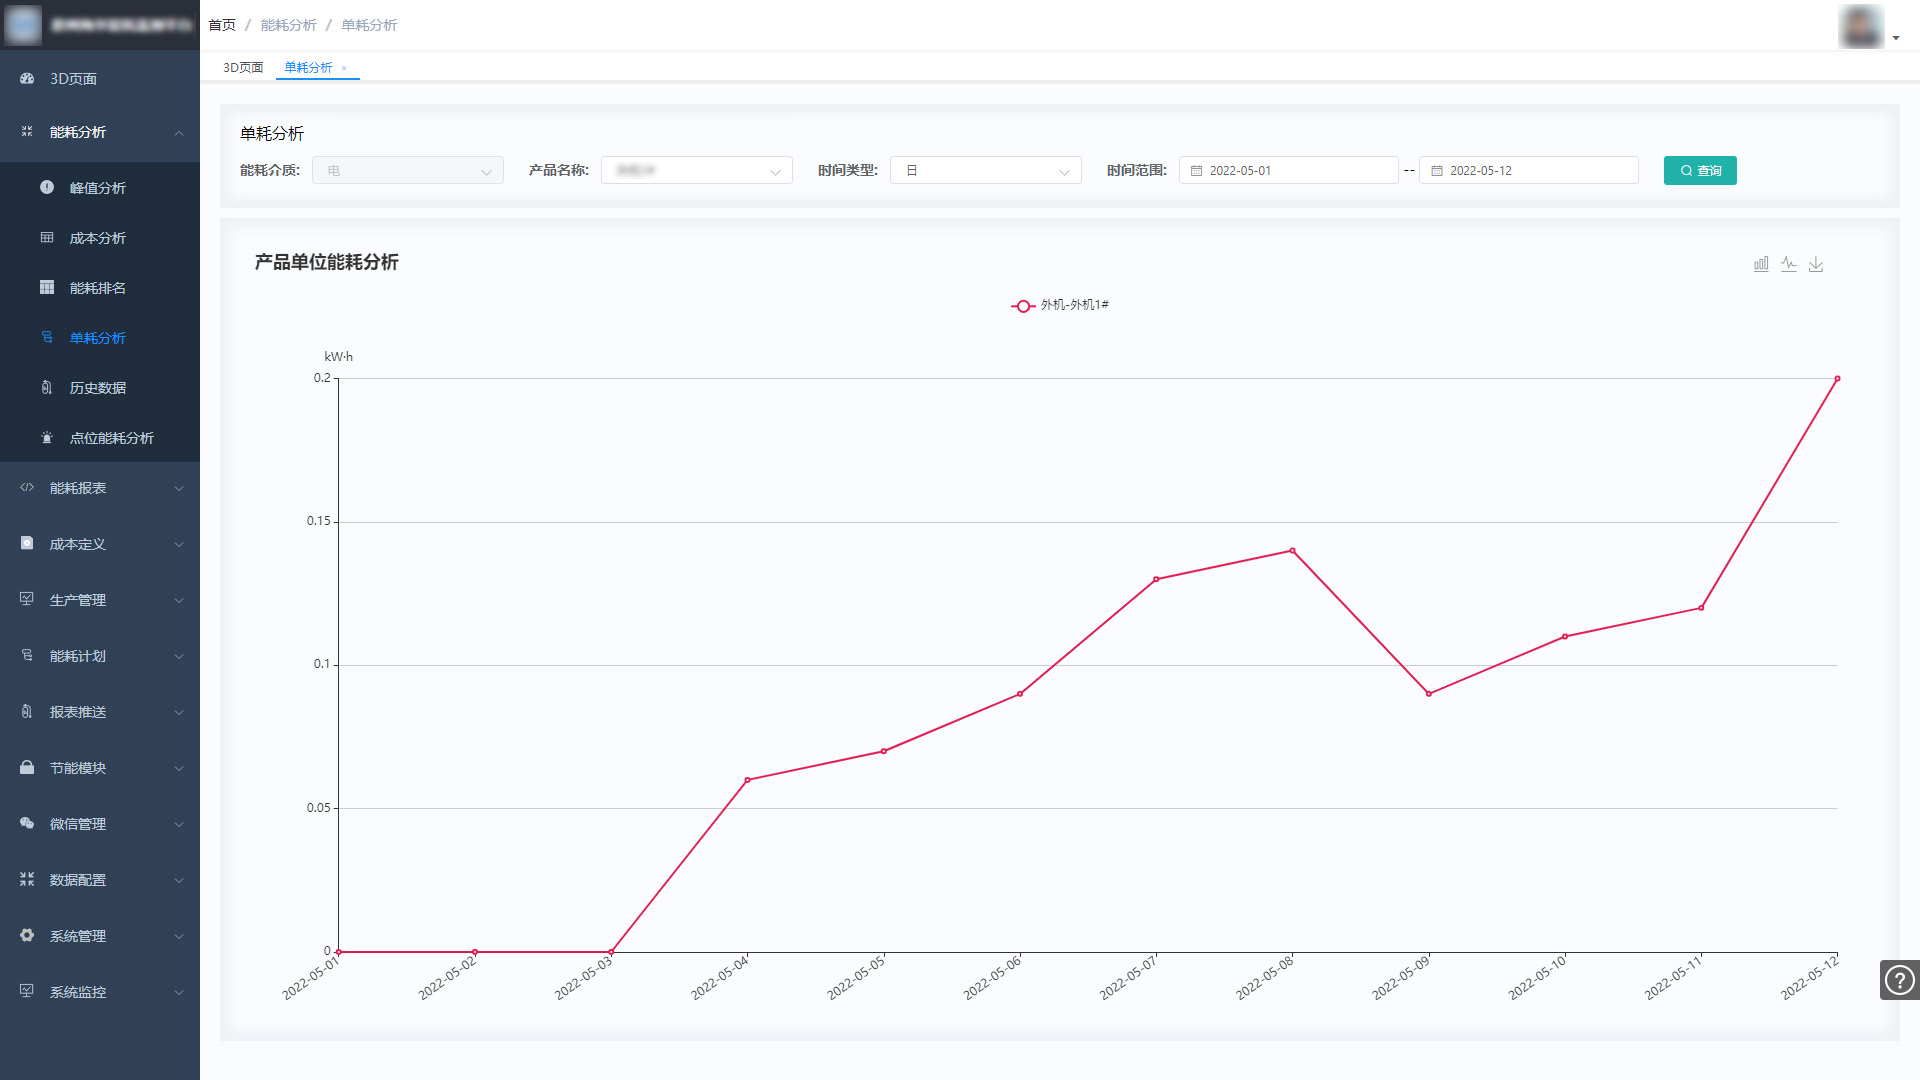
Task: Switch to the 3D页面 tab
Action: pyautogui.click(x=243, y=68)
